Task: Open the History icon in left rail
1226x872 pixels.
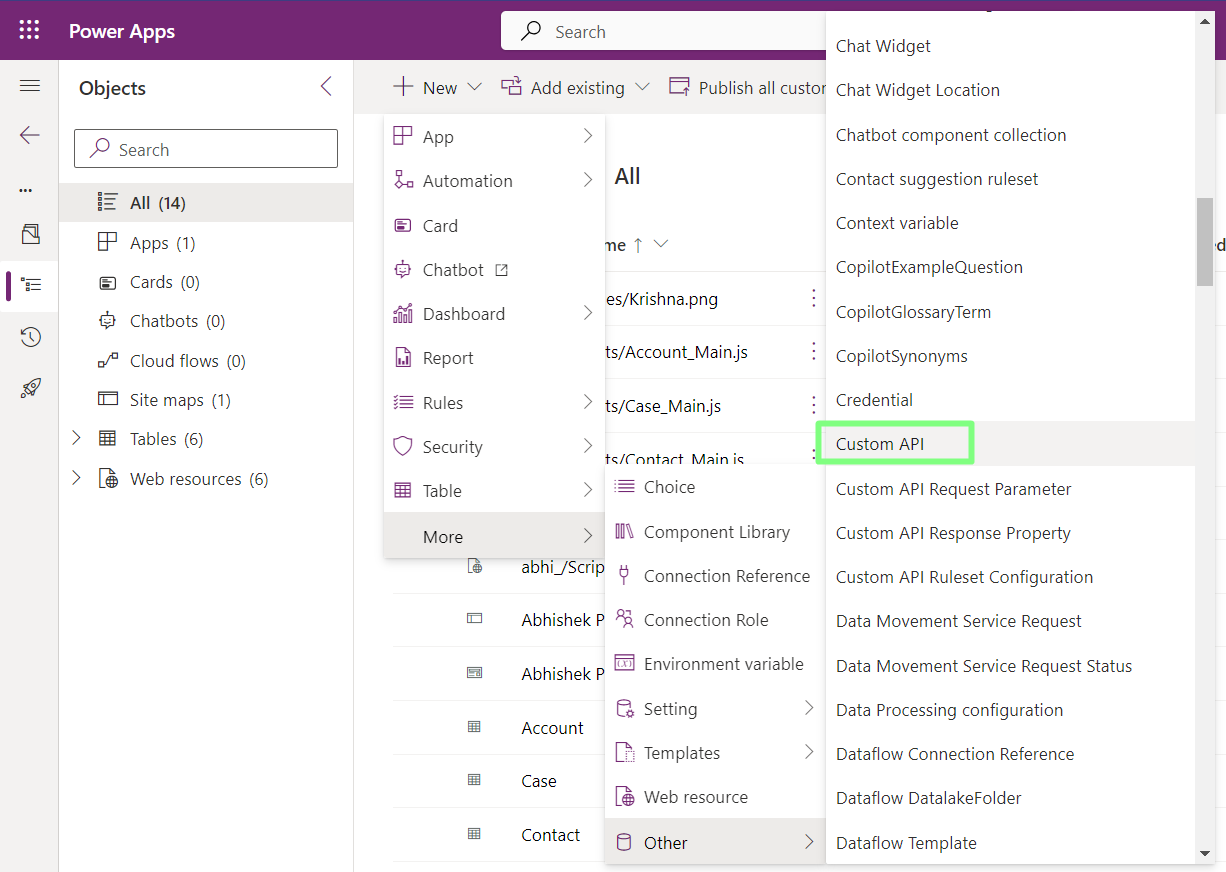Action: pyautogui.click(x=31, y=337)
